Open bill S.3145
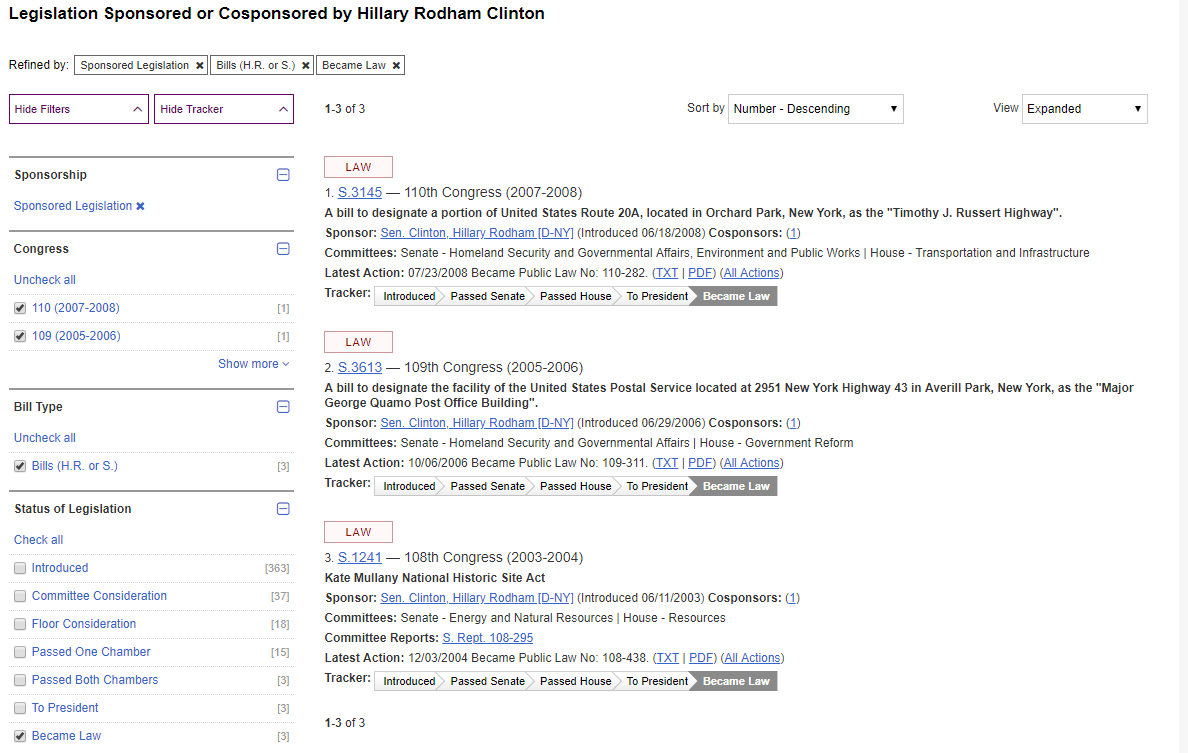Viewport: 1188px width, 753px height. click(x=360, y=192)
